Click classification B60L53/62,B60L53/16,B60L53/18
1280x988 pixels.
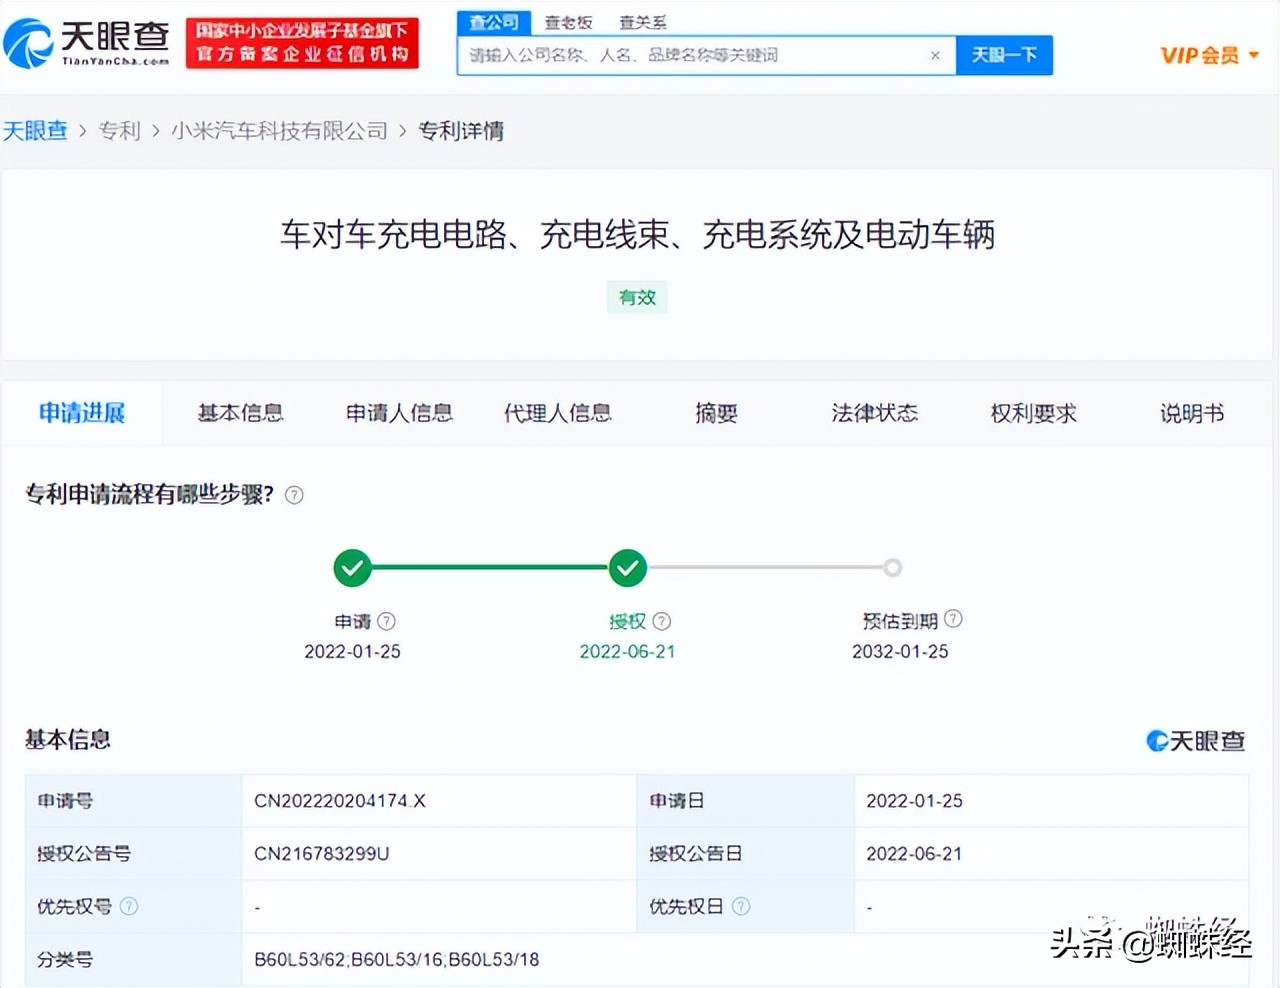[x=396, y=960]
